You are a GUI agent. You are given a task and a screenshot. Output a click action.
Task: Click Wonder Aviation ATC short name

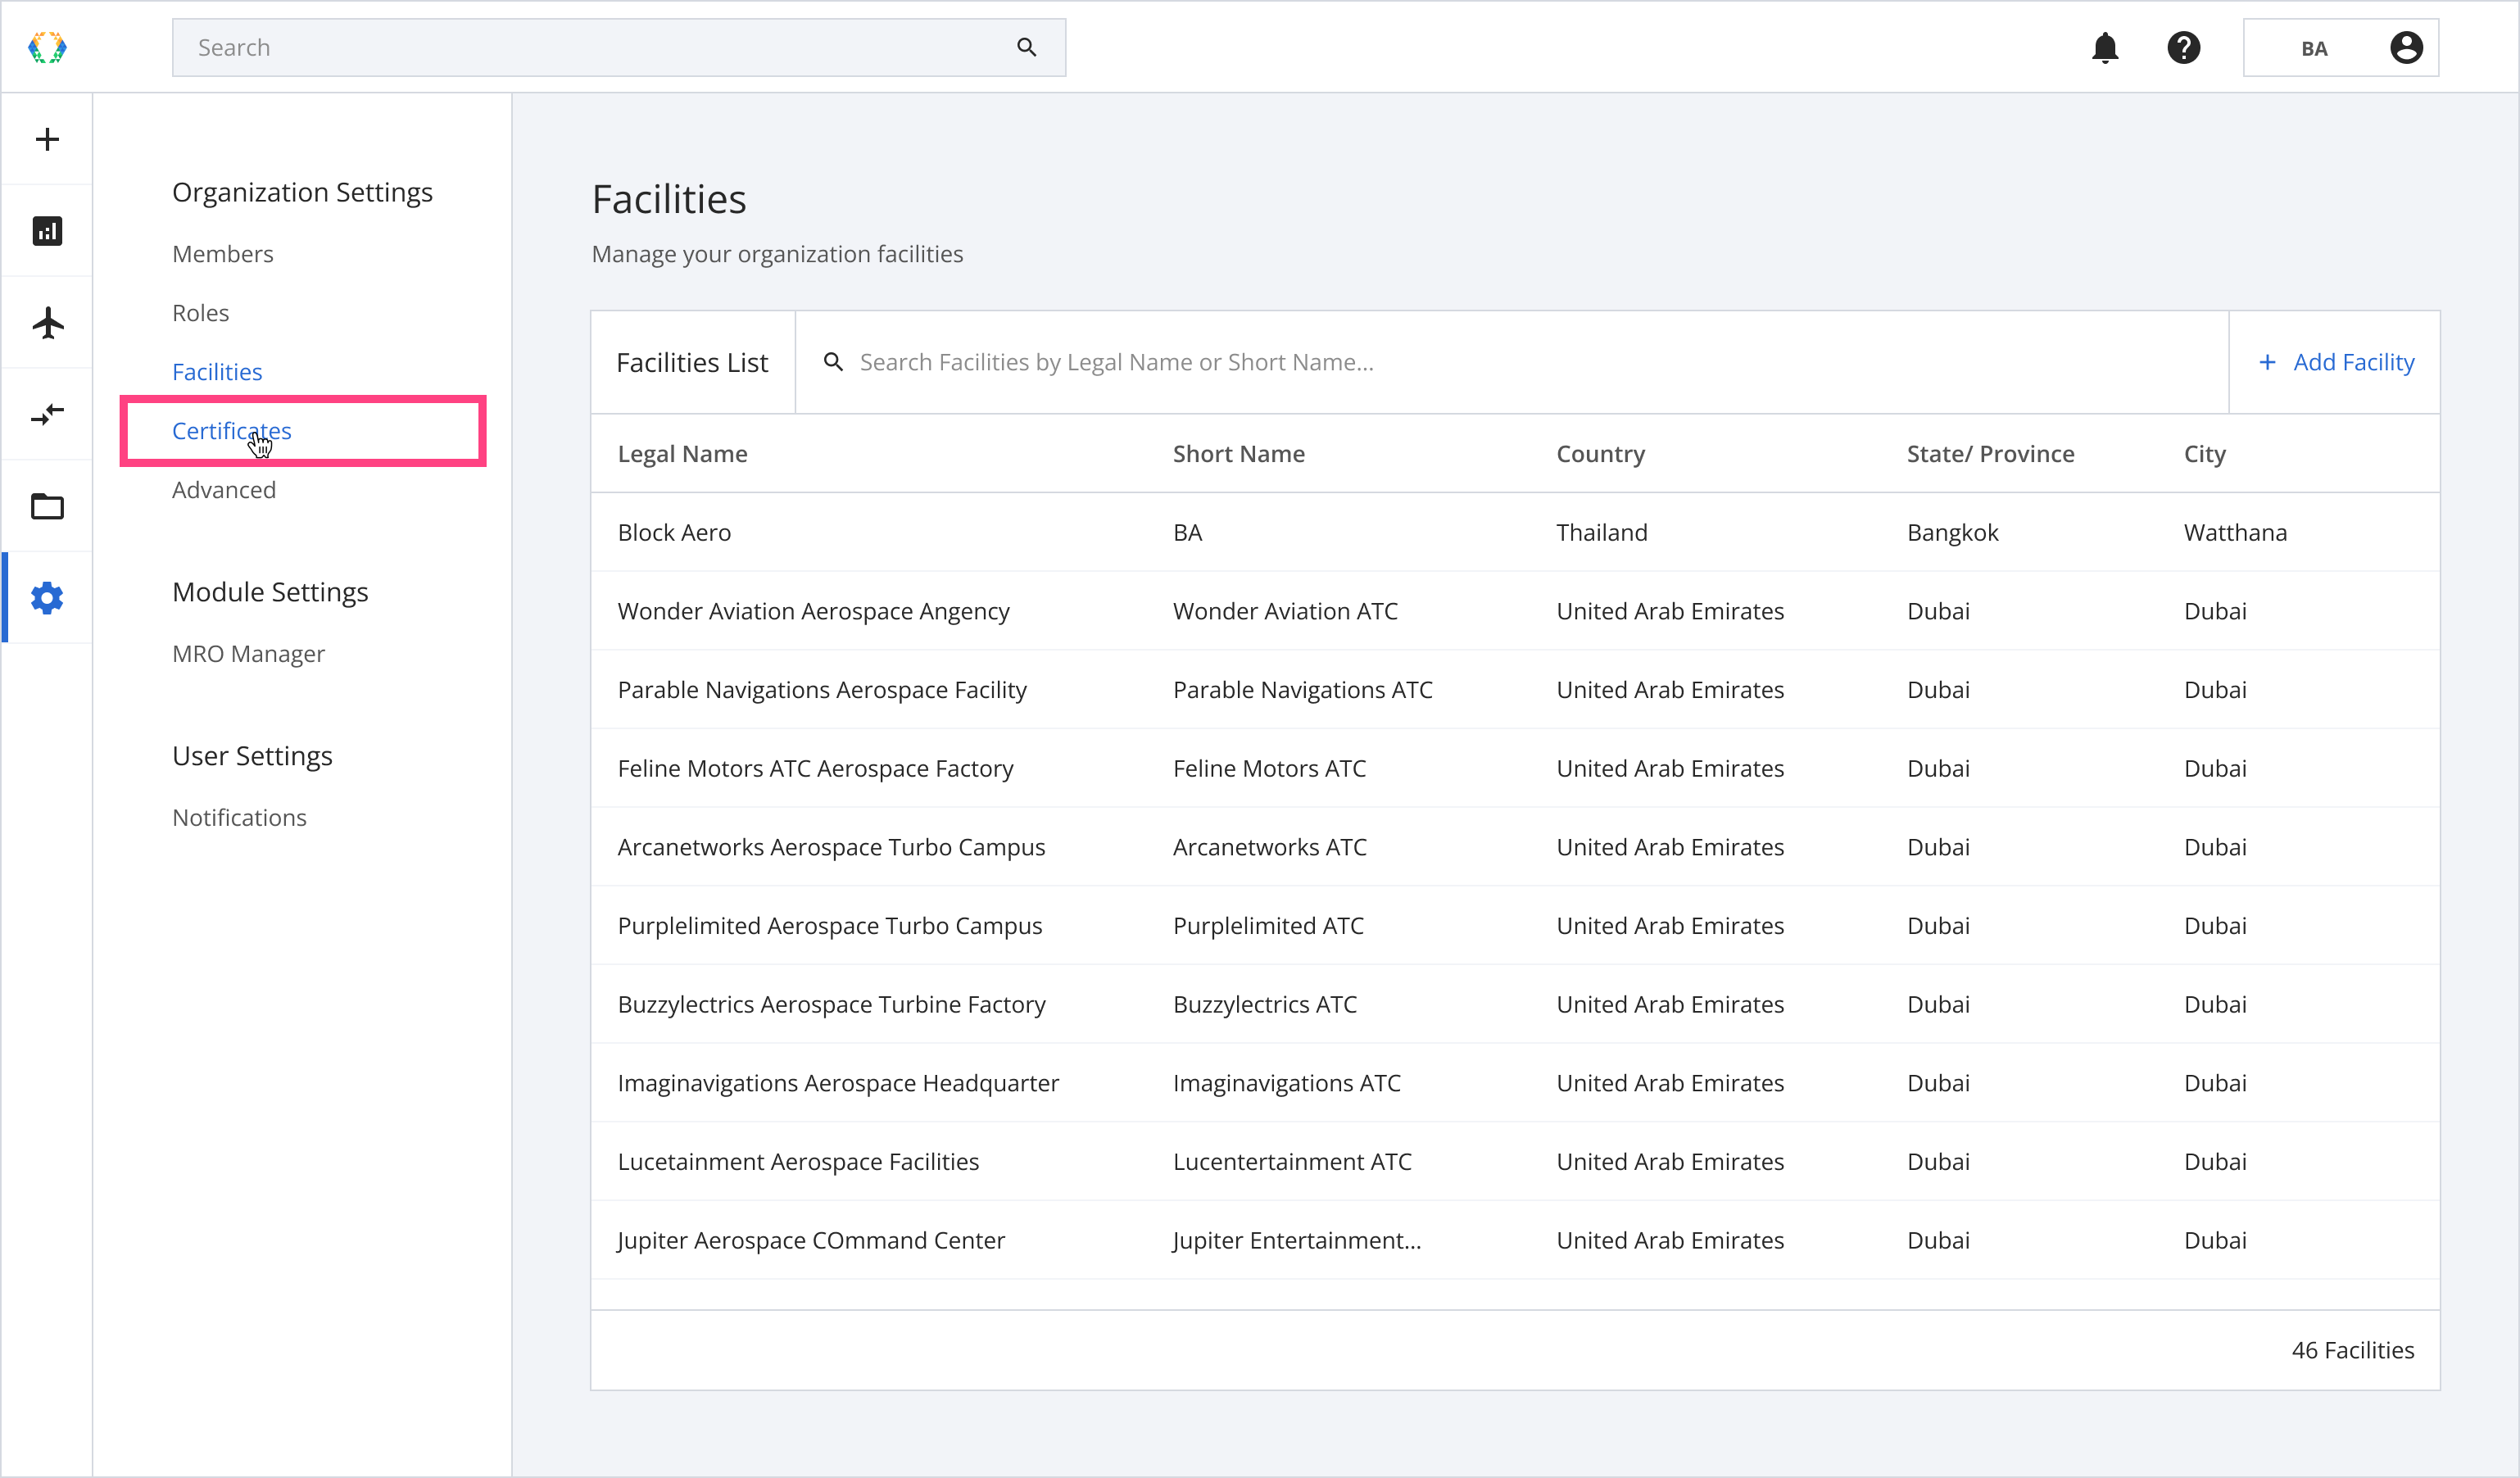click(1286, 611)
